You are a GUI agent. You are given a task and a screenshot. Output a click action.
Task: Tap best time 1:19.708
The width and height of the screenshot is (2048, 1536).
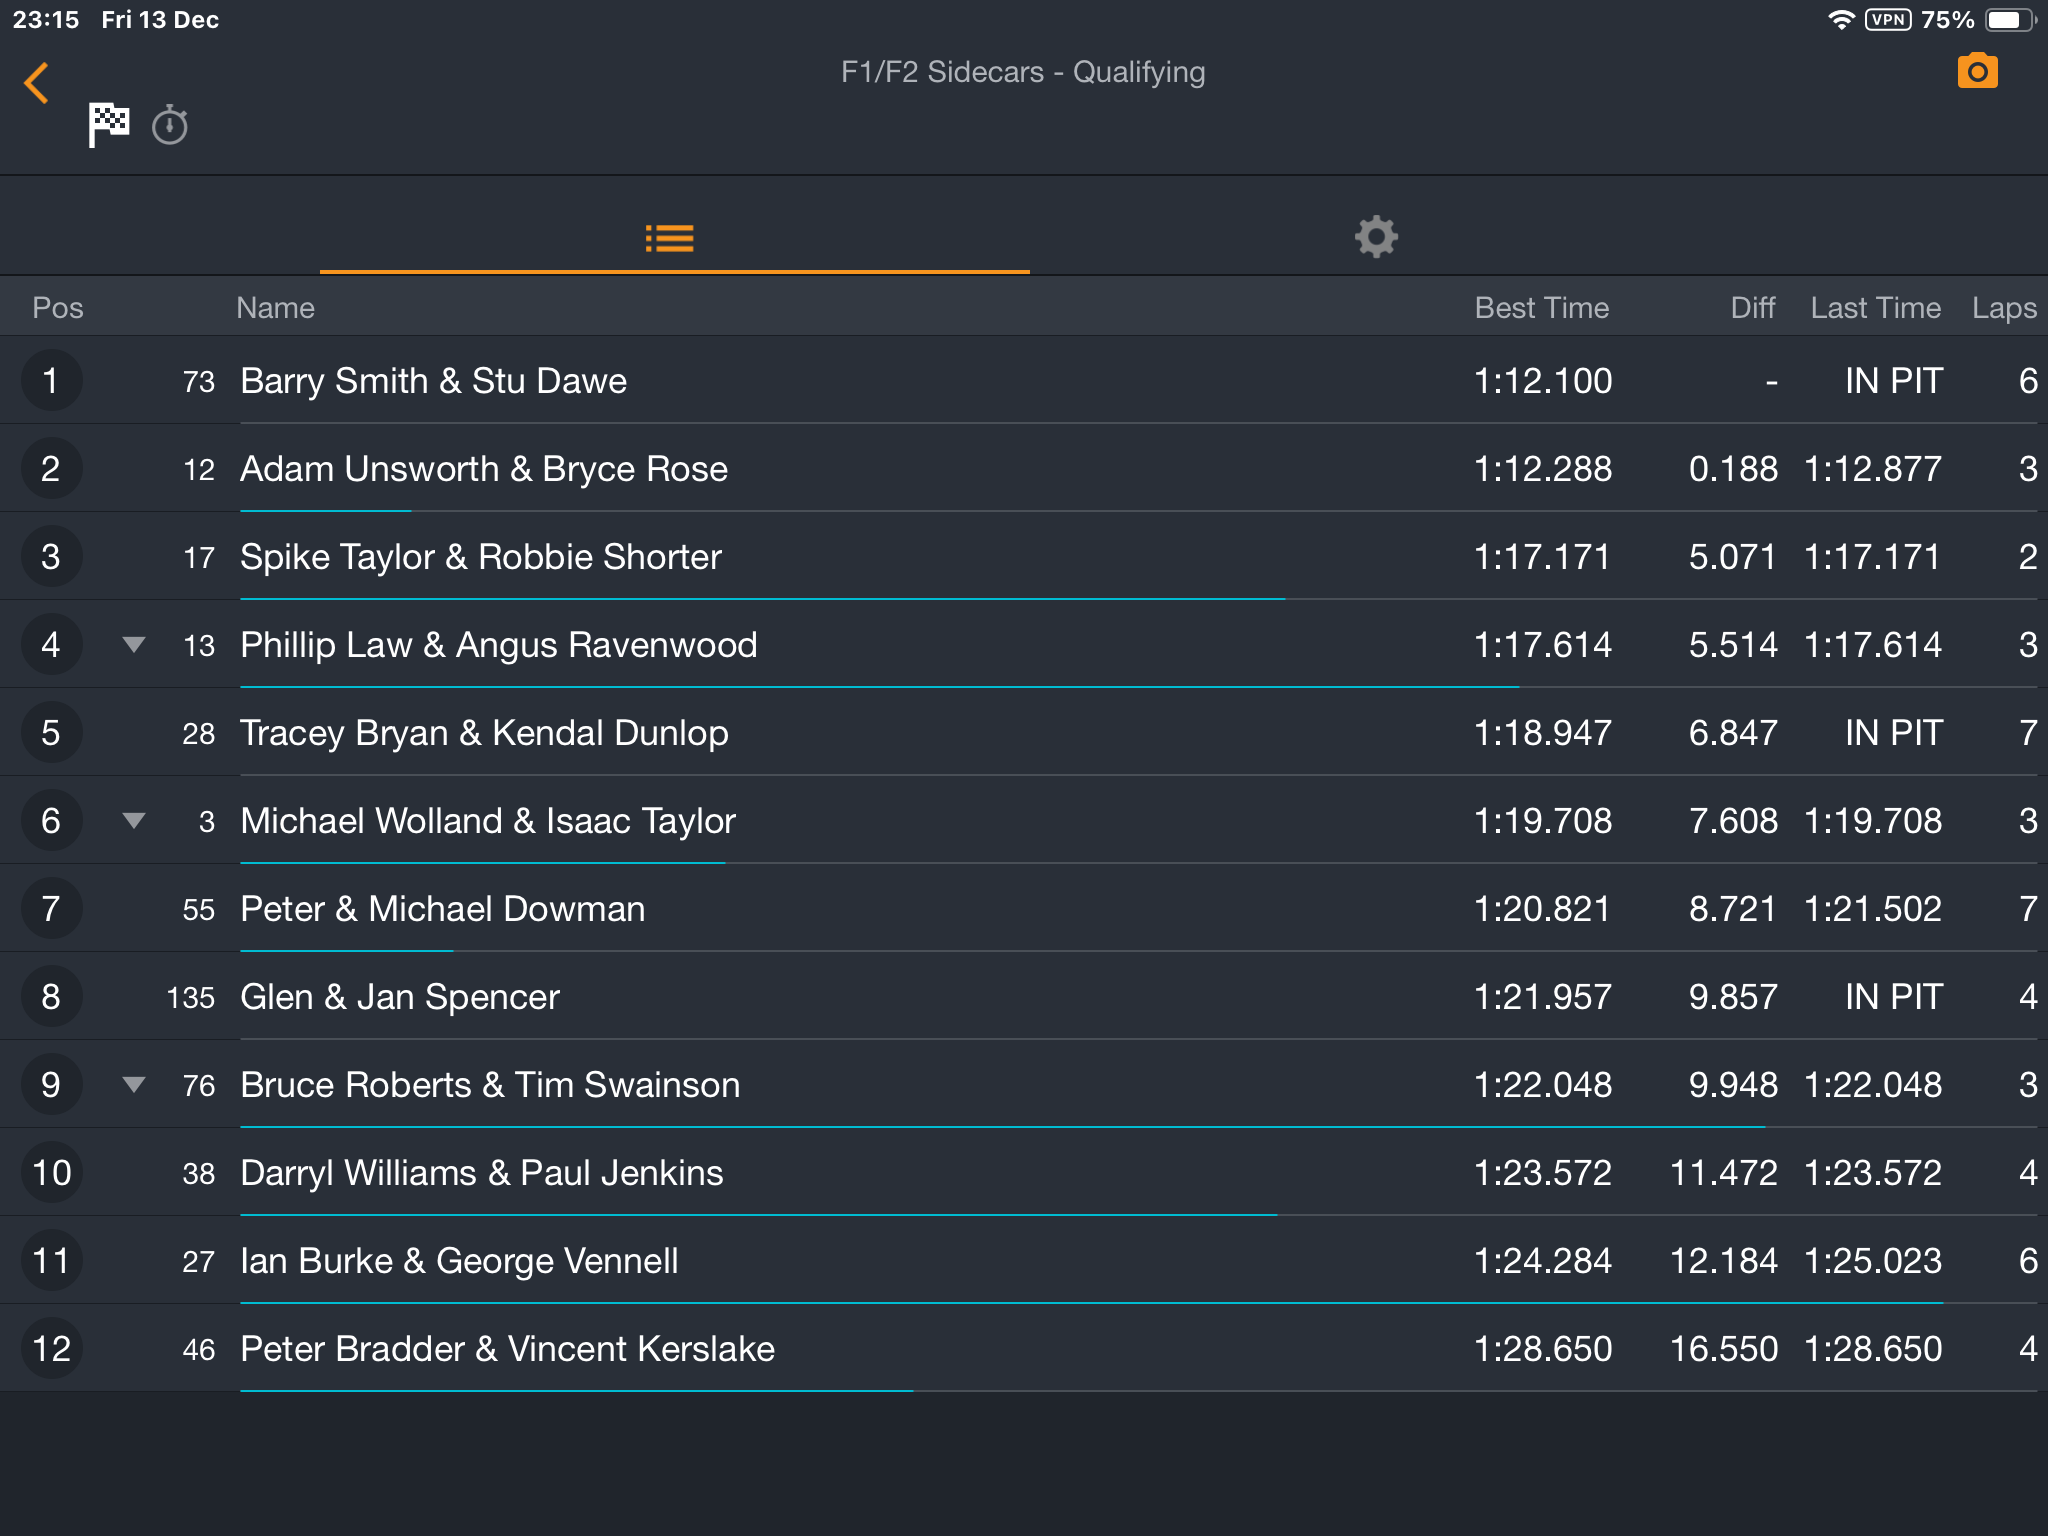(x=1543, y=821)
